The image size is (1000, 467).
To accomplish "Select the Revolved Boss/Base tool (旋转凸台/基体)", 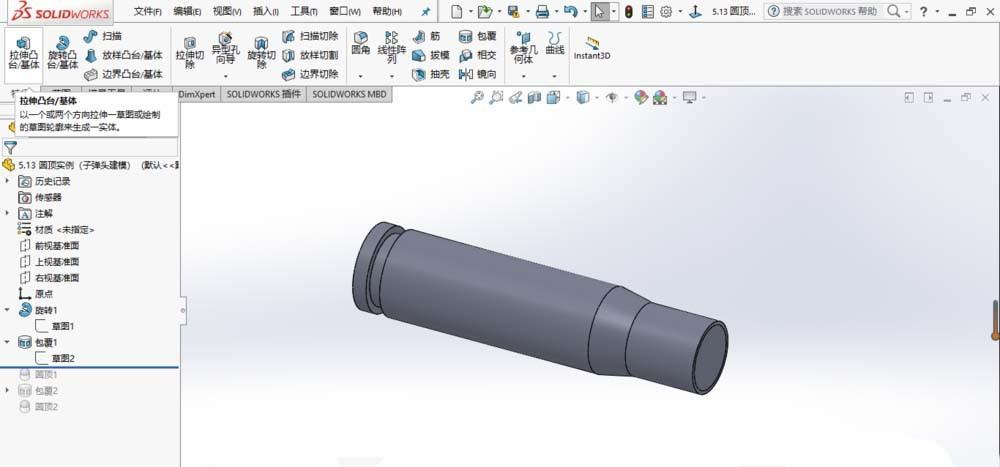I will coord(62,54).
